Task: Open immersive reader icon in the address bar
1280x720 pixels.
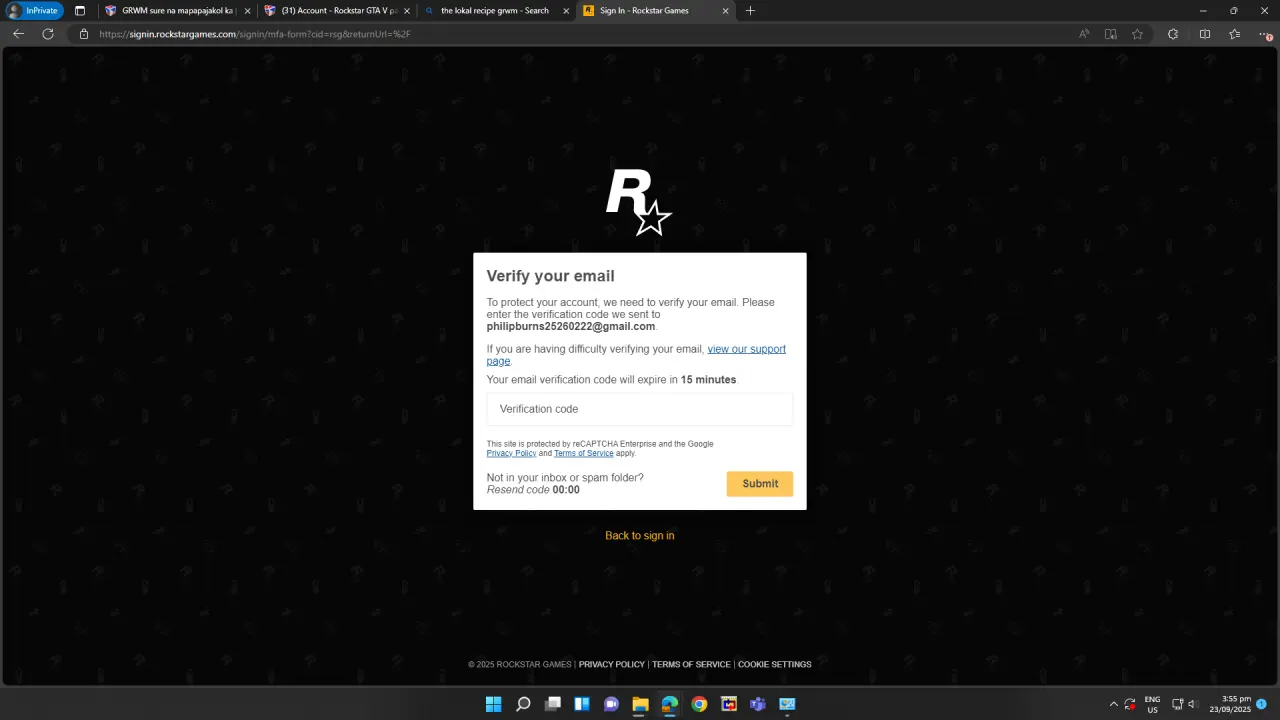Action: tap(1110, 34)
